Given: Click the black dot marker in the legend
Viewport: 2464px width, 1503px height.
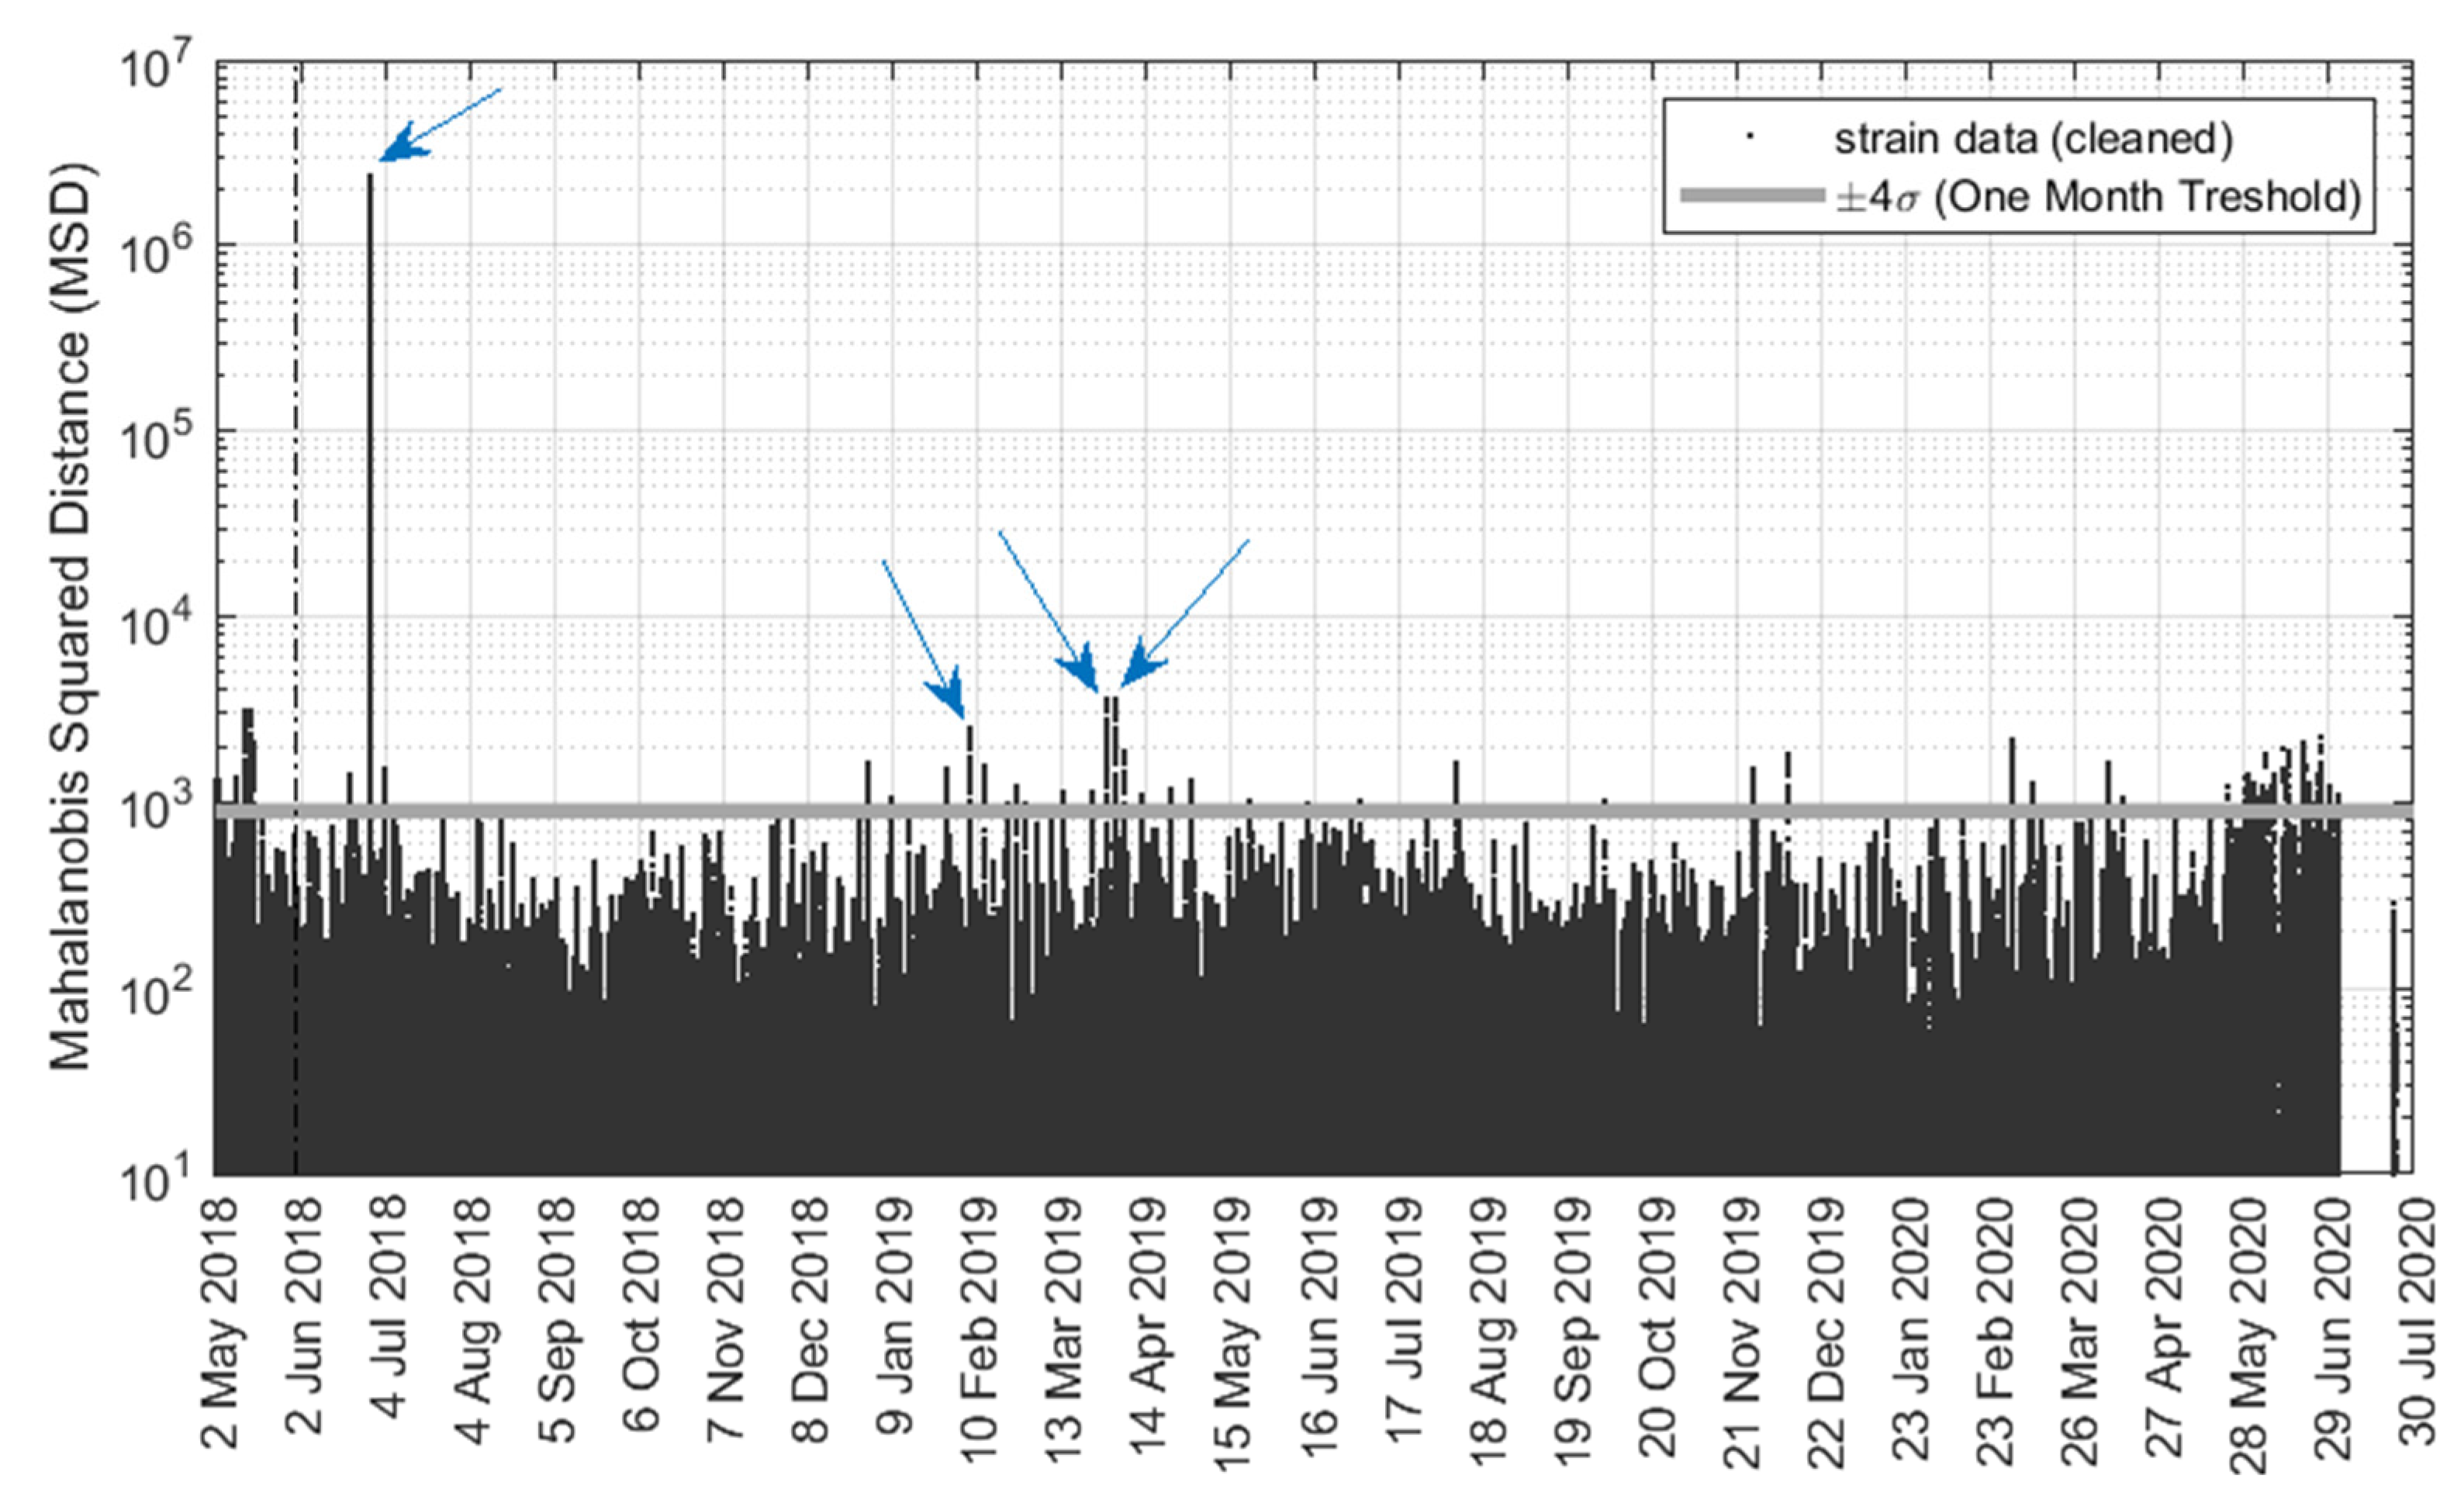Looking at the screenshot, I should [x=1749, y=135].
